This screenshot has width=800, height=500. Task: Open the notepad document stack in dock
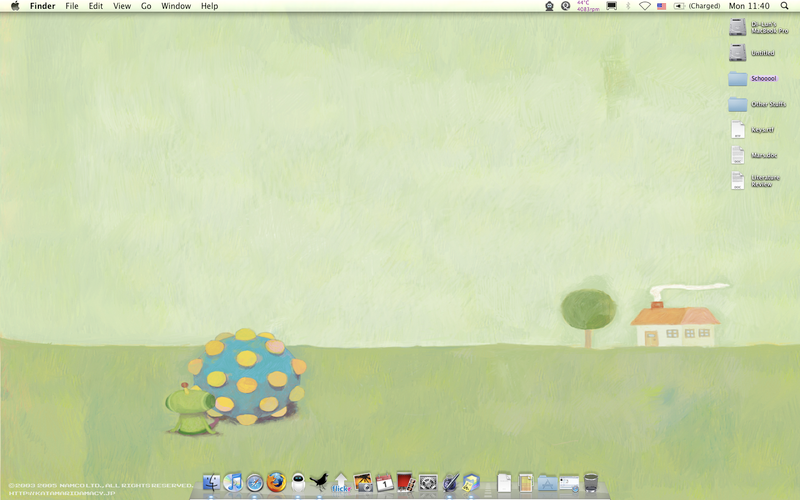526,483
